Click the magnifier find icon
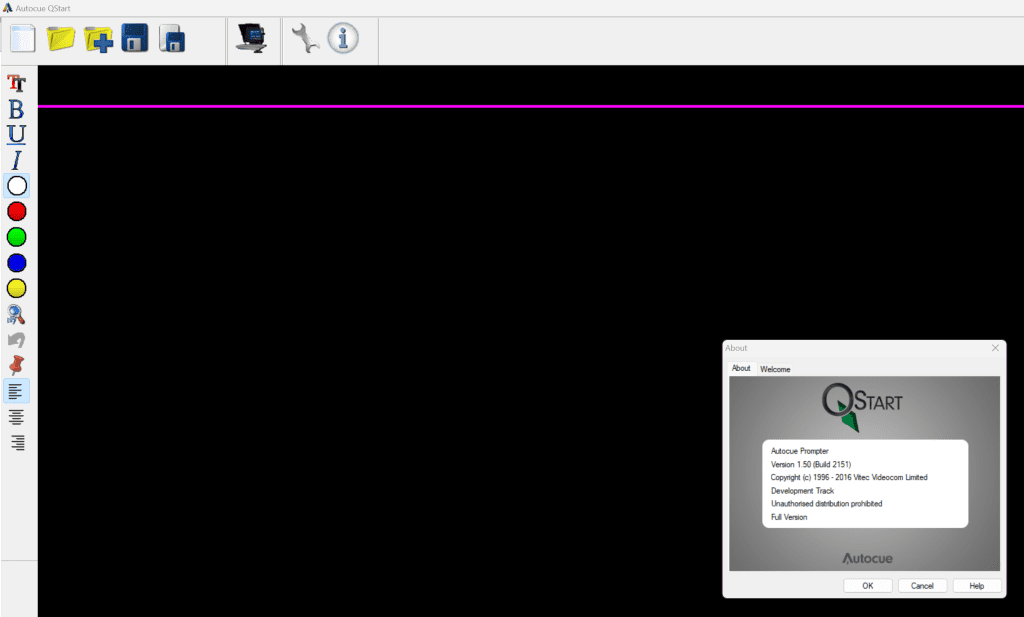Image resolution: width=1024 pixels, height=617 pixels. [17, 315]
